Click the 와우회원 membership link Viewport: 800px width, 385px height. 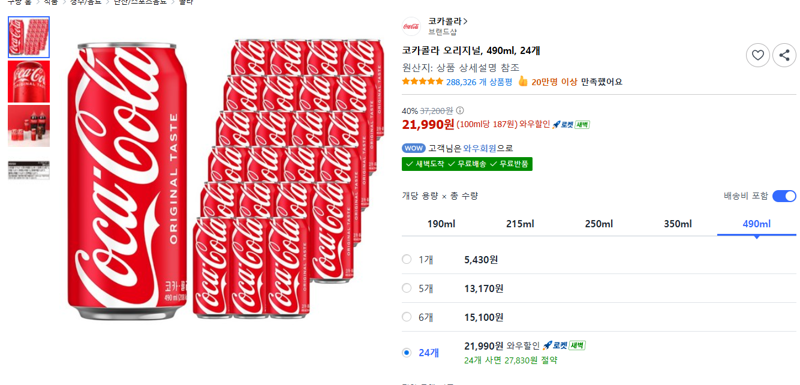(x=480, y=148)
